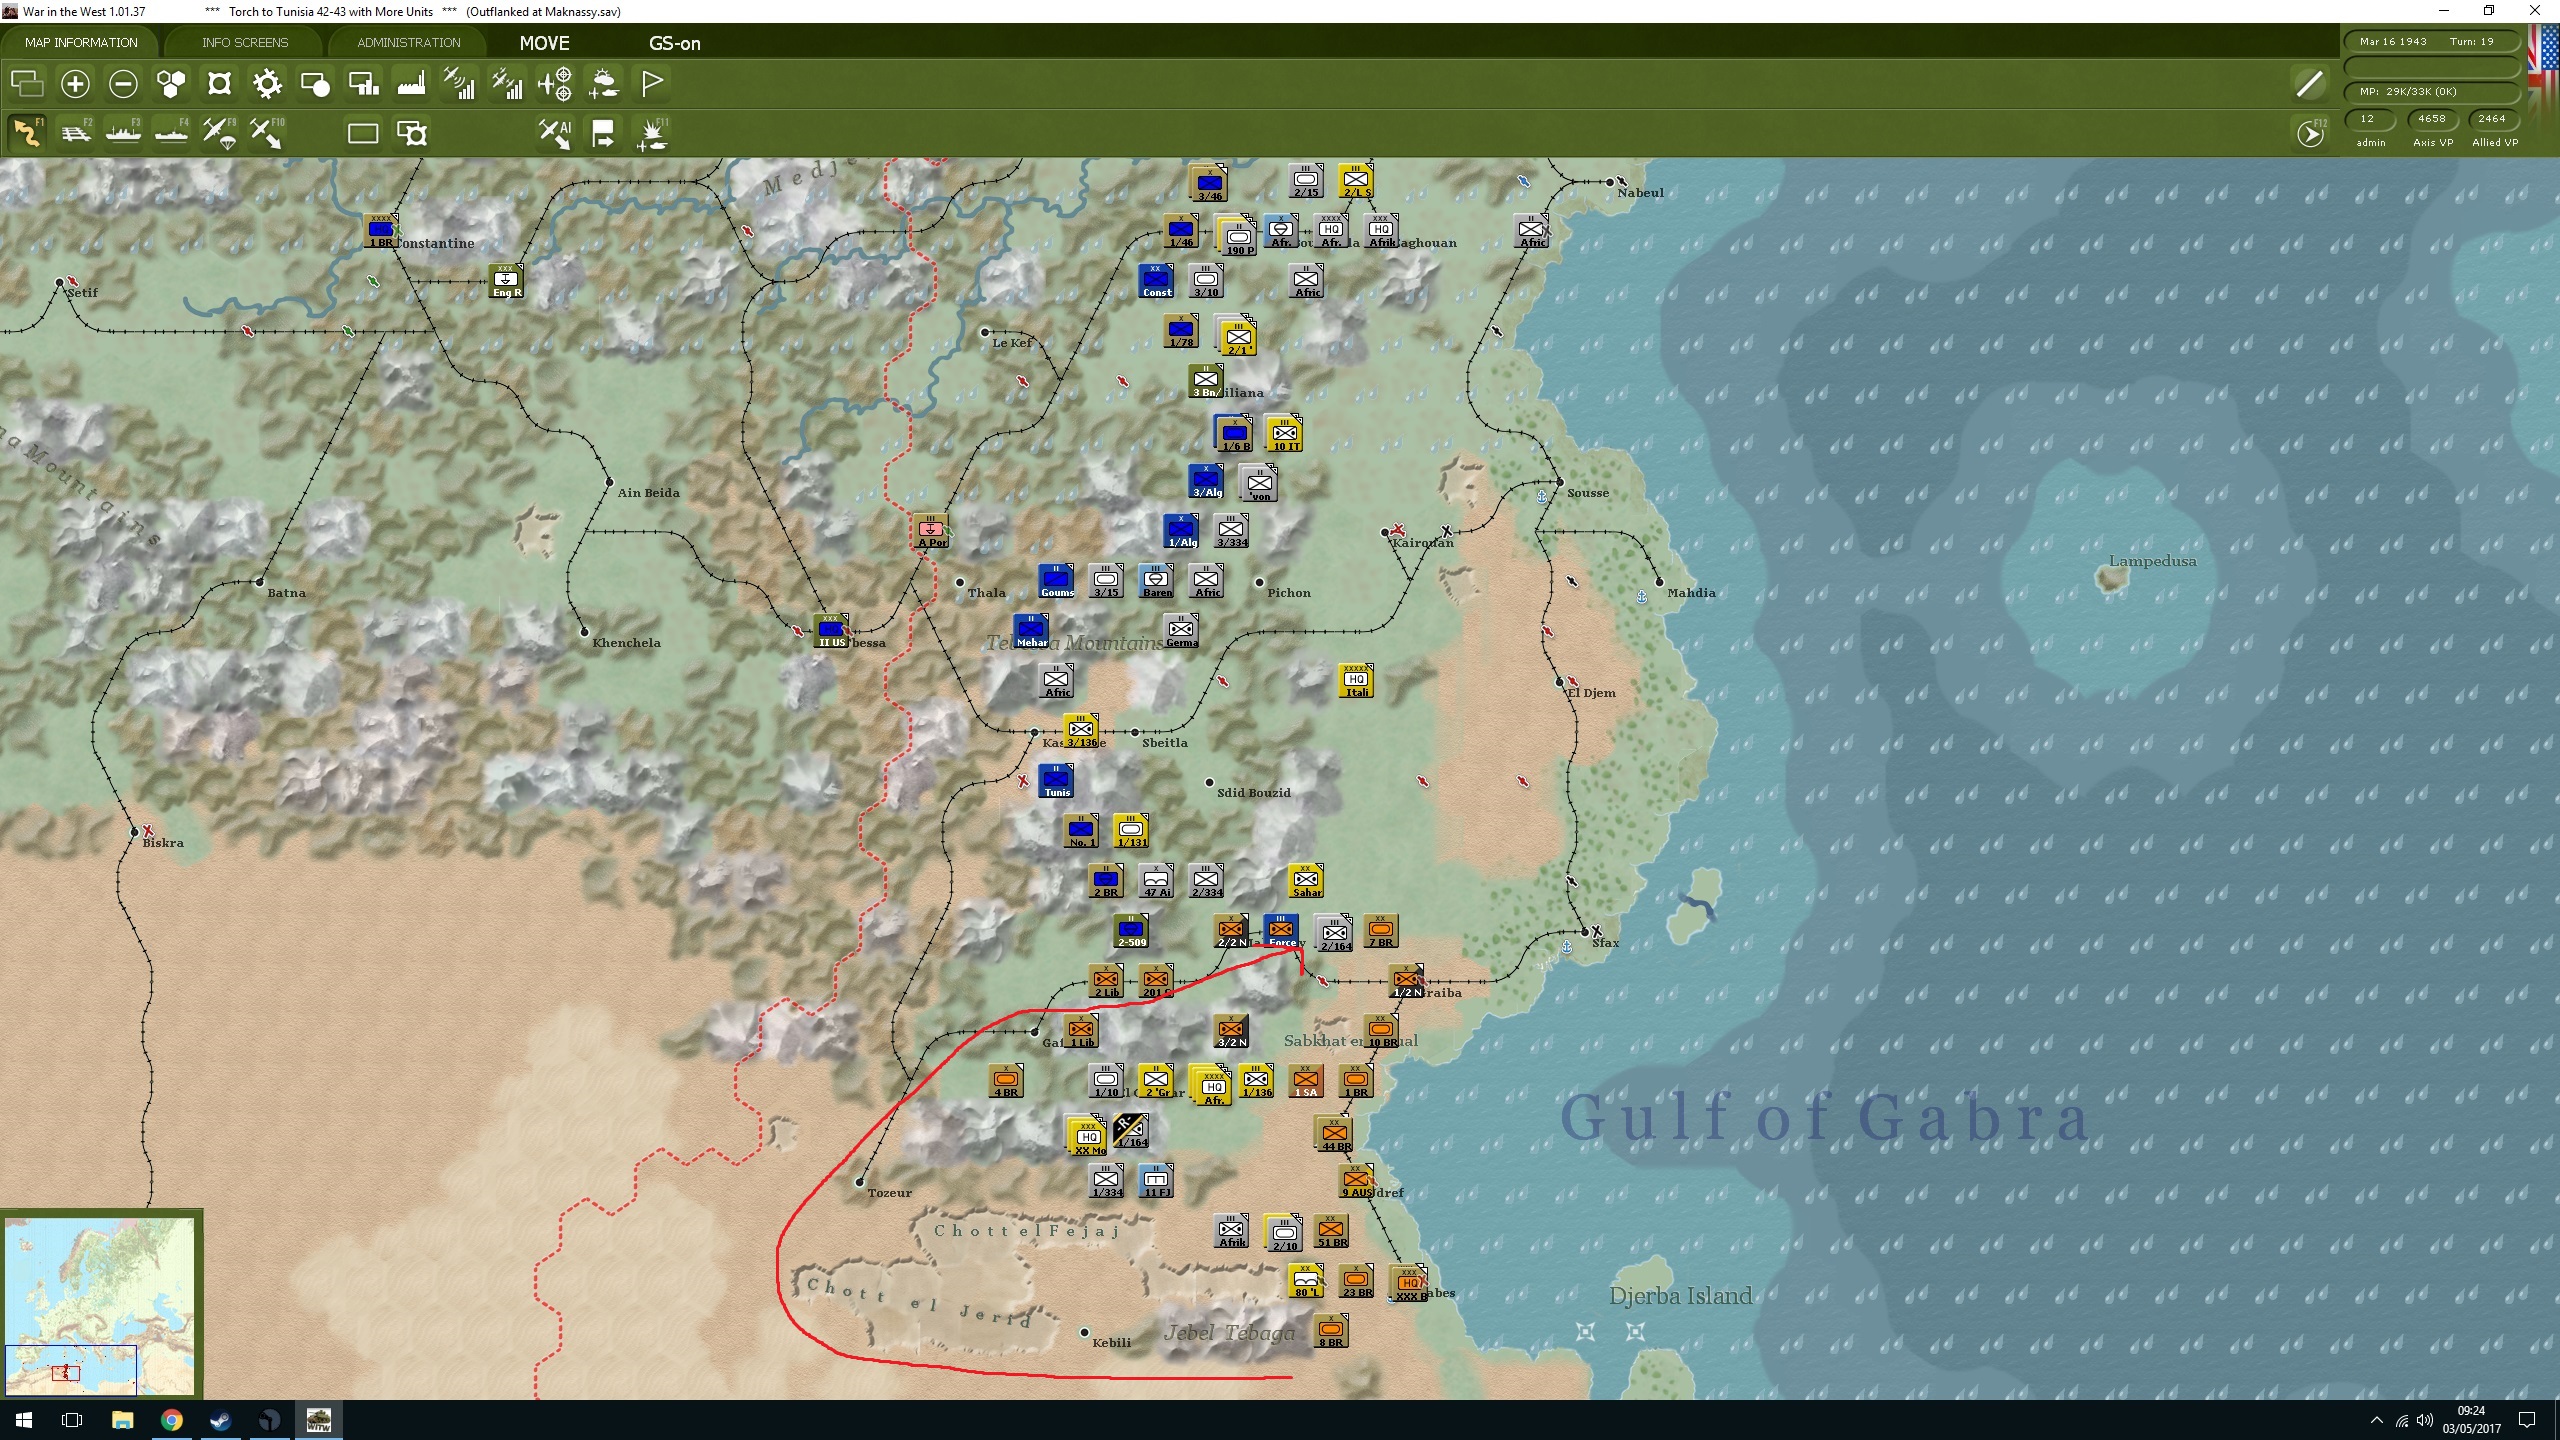Viewport: 2560px width, 1440px height.
Task: Select the A Por pink unit counter
Action: pyautogui.click(x=931, y=531)
